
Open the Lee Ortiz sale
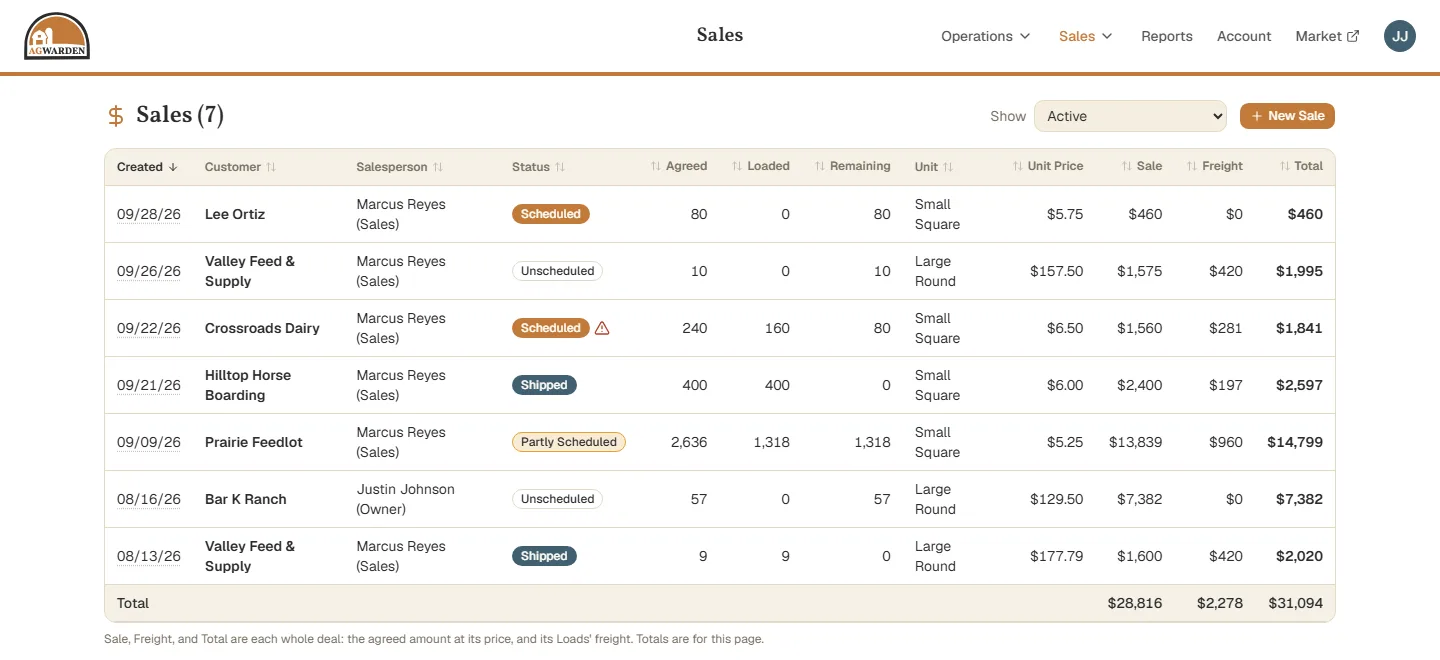(x=235, y=214)
